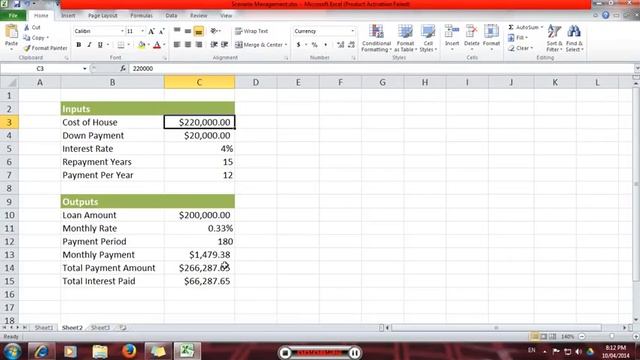Select top vertical align icon
Screen dimensions: 640x360
[177, 31]
